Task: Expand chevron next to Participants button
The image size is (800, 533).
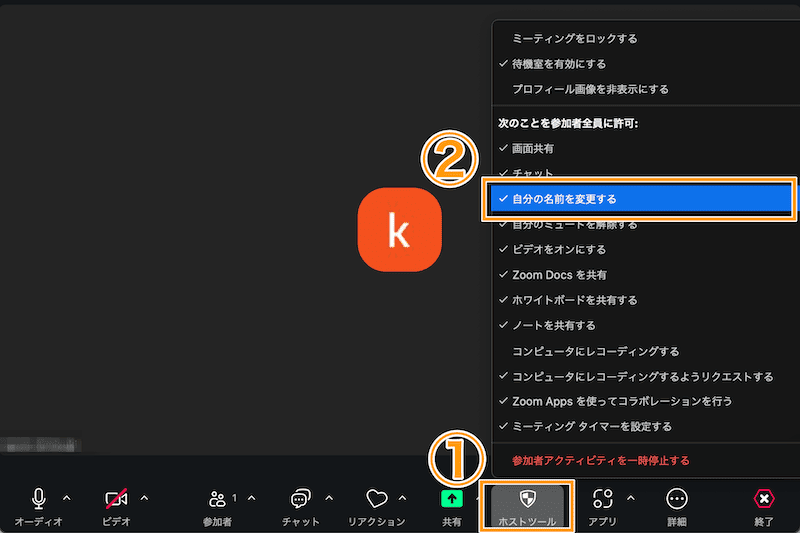Action: (x=251, y=497)
